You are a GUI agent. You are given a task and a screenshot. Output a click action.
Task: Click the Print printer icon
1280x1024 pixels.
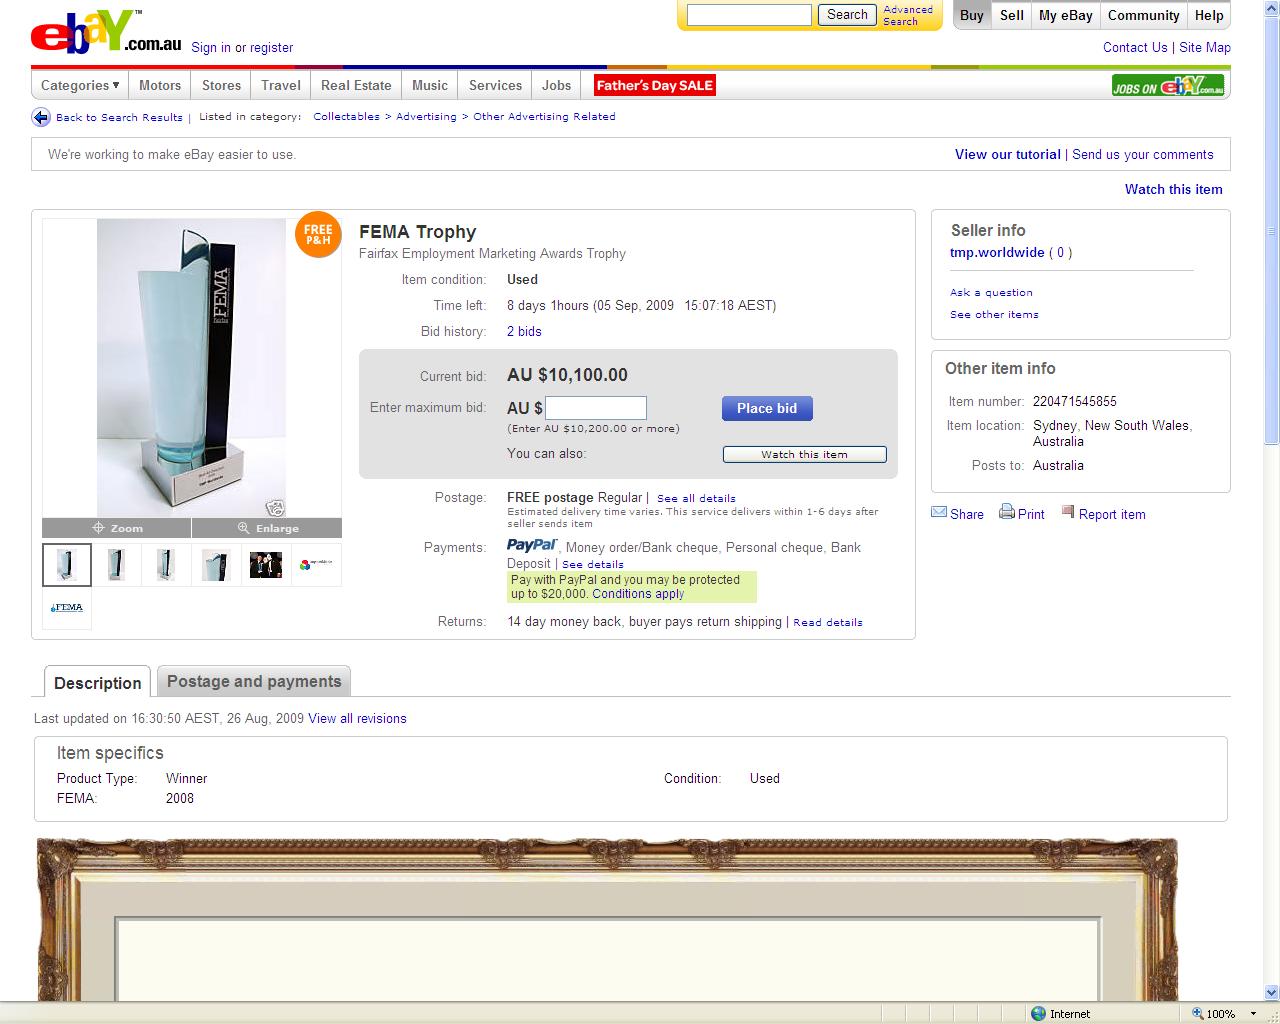pos(1007,513)
